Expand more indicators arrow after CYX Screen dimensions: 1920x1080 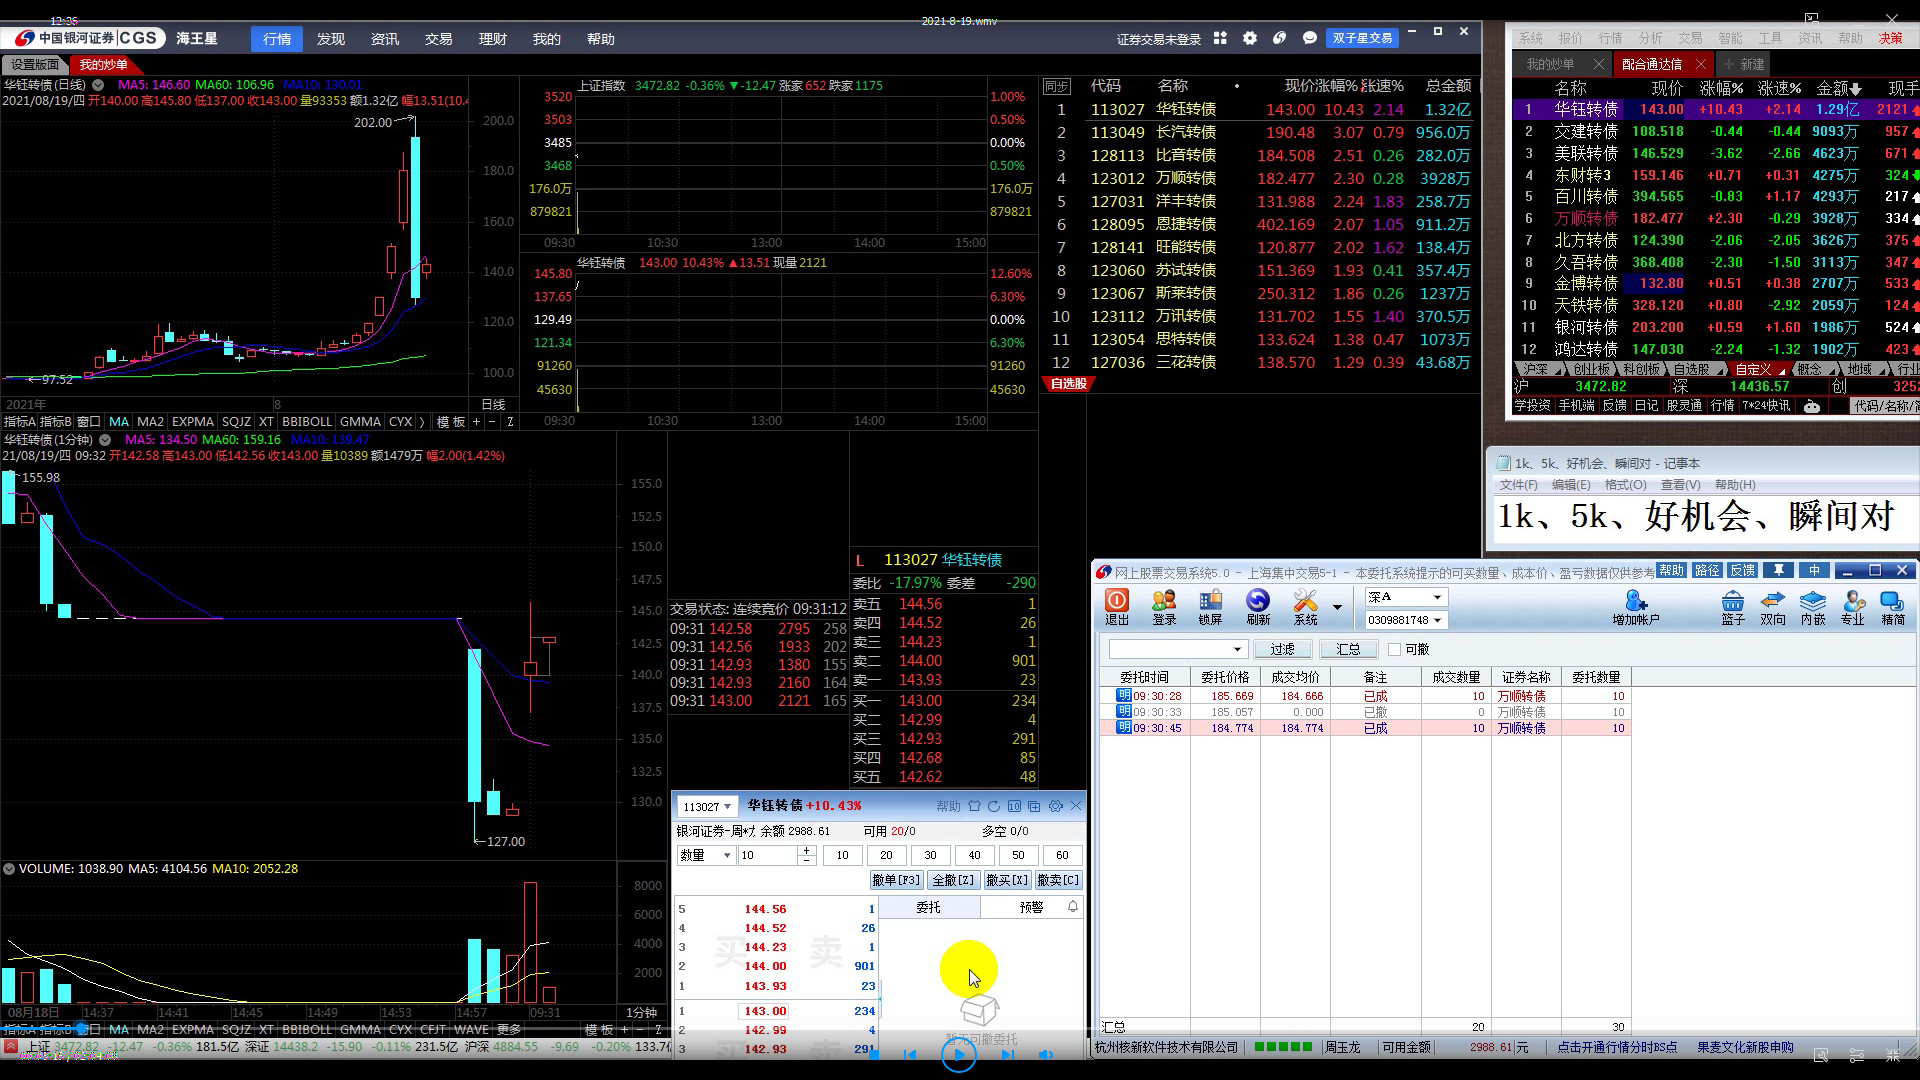point(422,422)
